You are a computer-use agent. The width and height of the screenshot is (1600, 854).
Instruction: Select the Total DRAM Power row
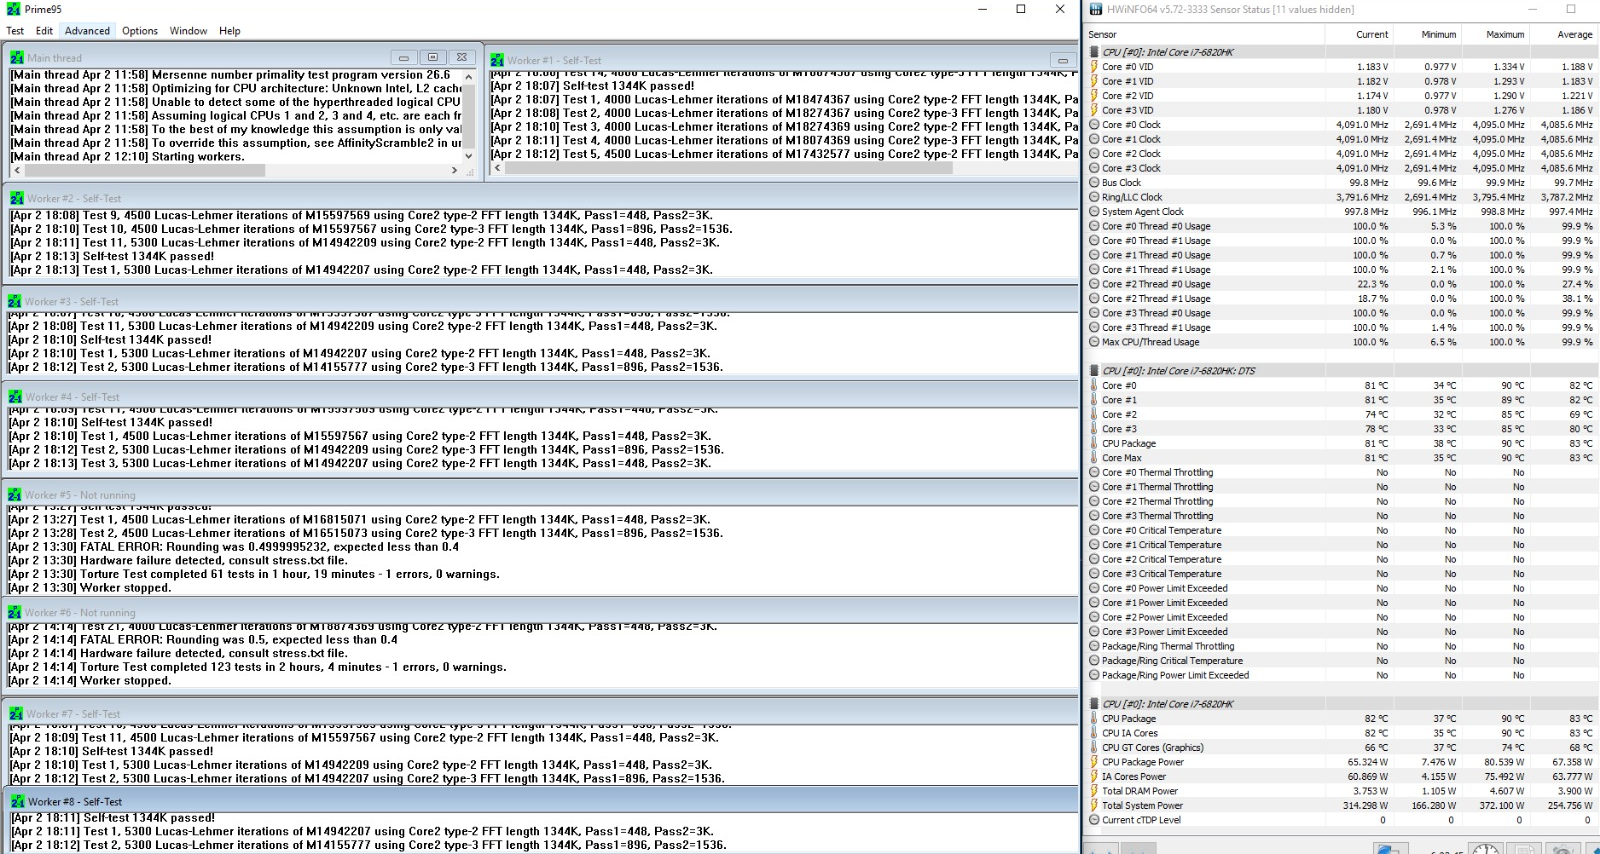[1342, 791]
